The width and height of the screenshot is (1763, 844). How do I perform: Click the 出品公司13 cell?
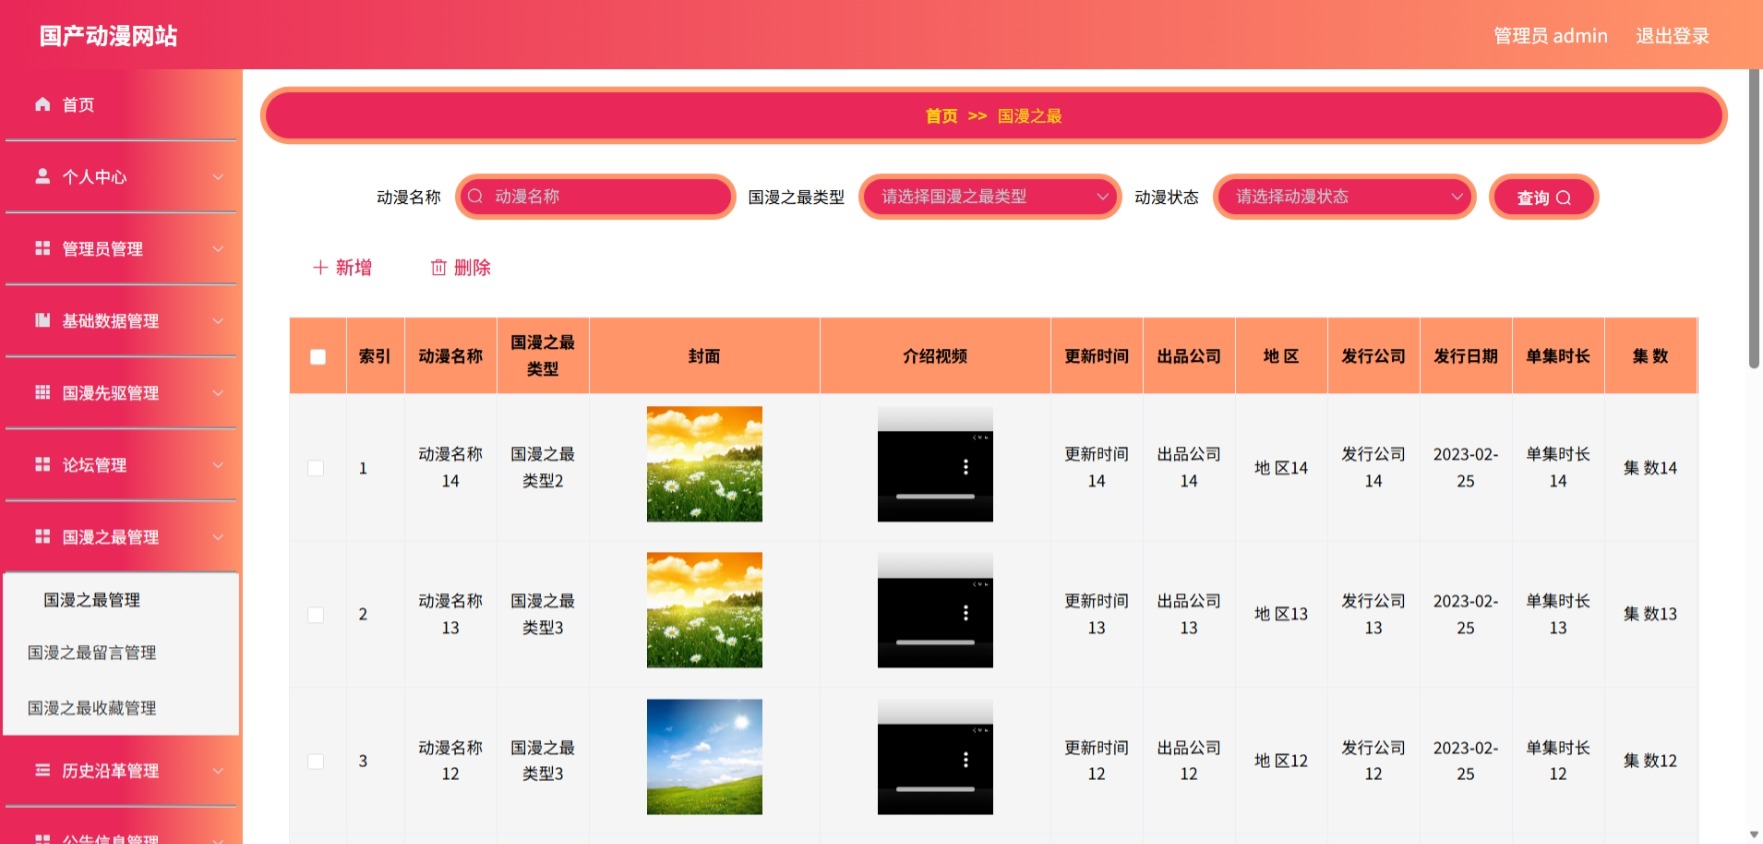[x=1188, y=614]
